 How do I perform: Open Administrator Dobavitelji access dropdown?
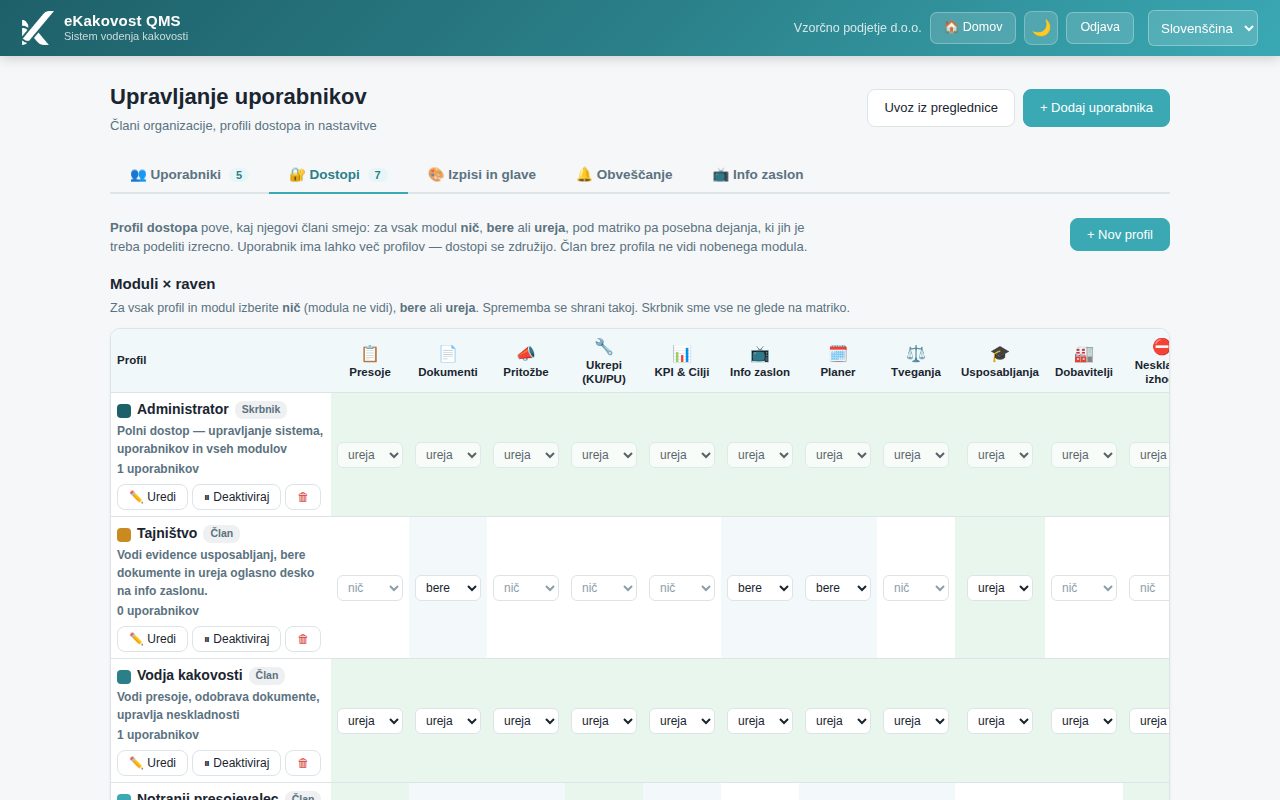click(x=1084, y=455)
